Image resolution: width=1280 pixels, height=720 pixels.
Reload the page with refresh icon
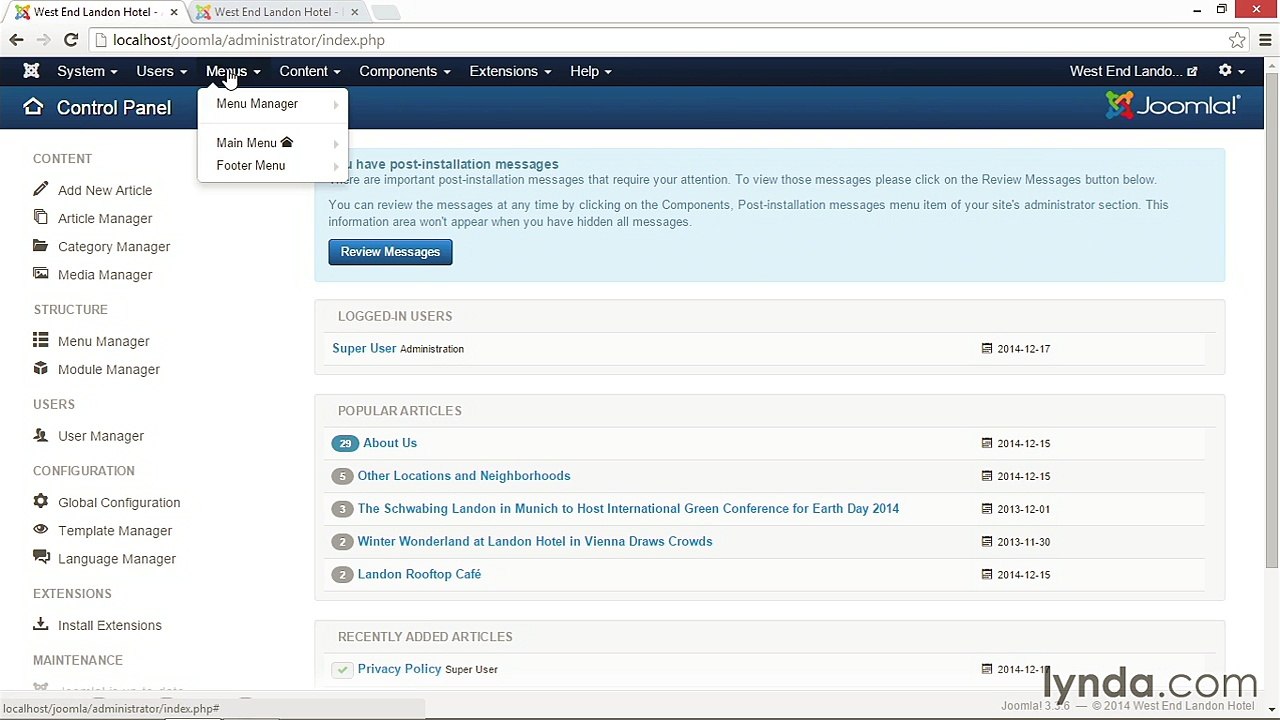click(x=71, y=40)
